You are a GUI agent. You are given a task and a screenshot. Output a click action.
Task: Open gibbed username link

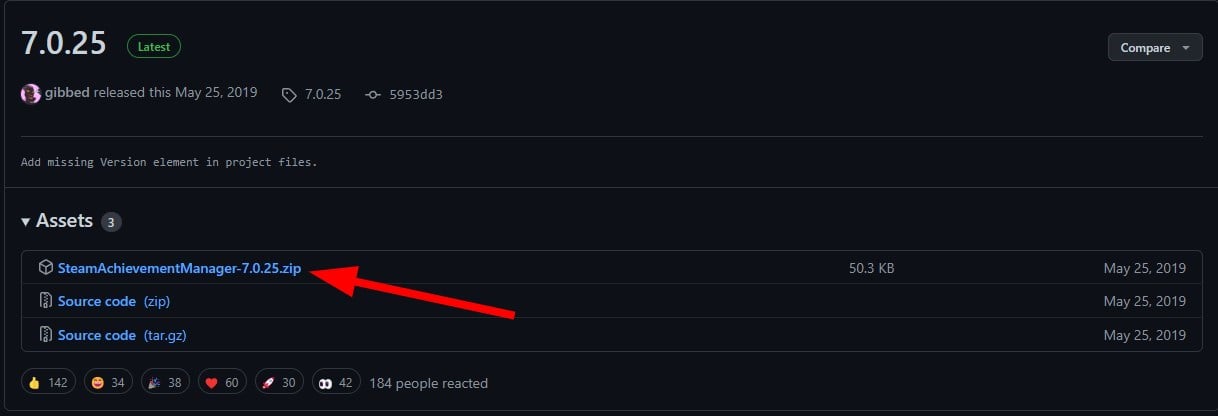pos(68,93)
